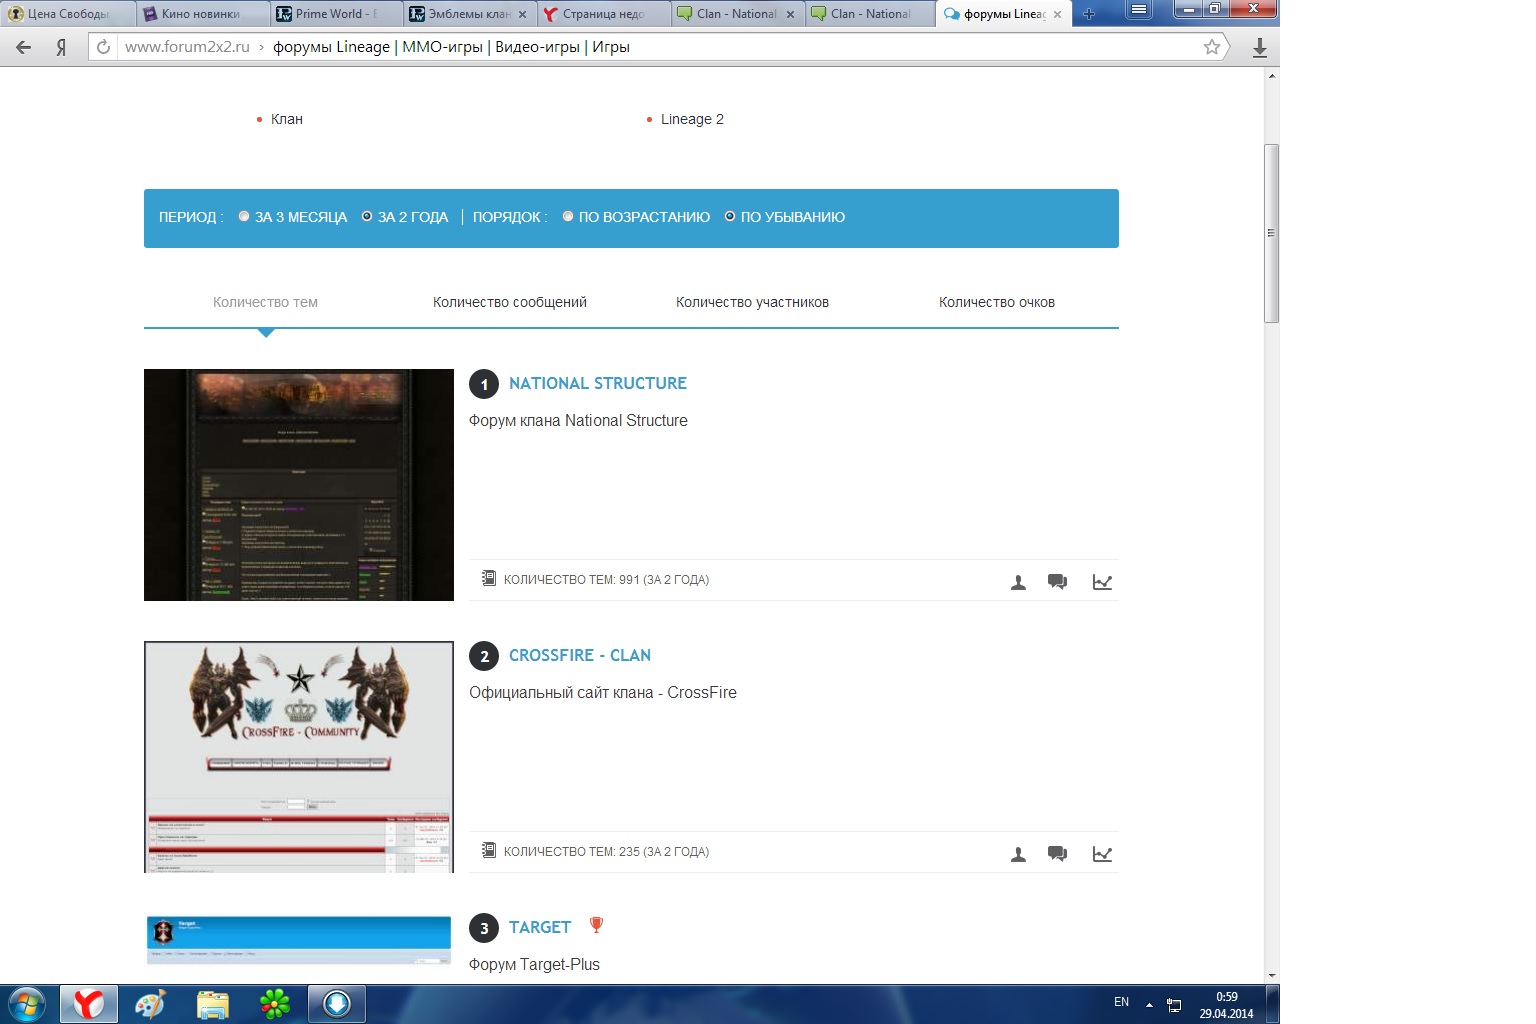Open the browser settings menu icon

pyautogui.click(x=1139, y=9)
